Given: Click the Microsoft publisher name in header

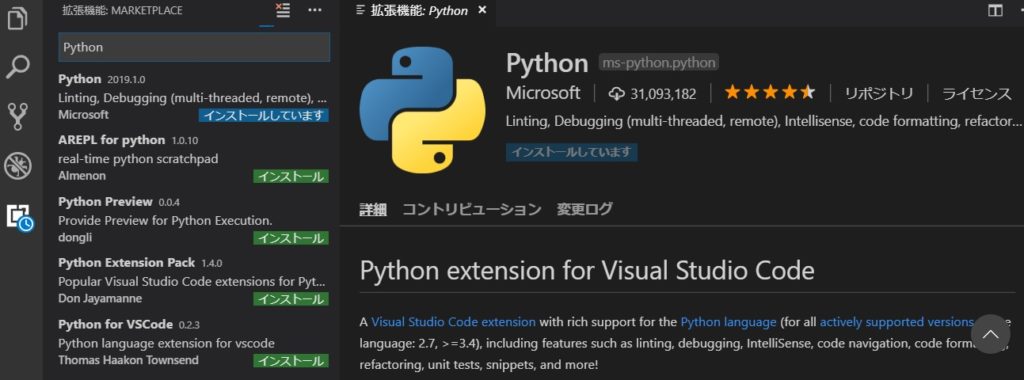Looking at the screenshot, I should 543,93.
